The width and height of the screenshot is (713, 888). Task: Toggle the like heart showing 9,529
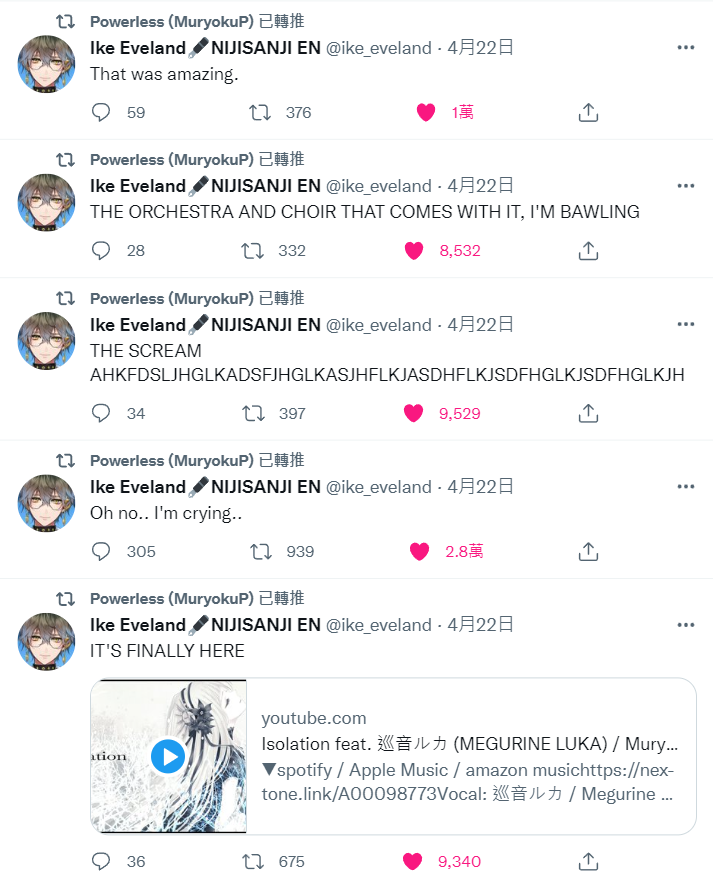pos(413,413)
